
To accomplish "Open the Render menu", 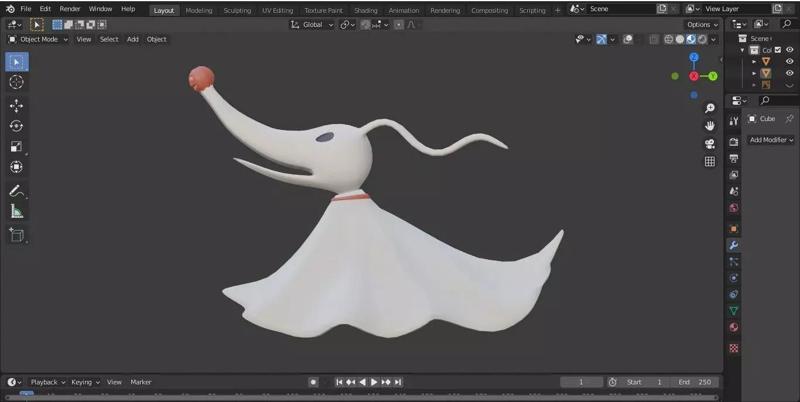I will pos(70,9).
